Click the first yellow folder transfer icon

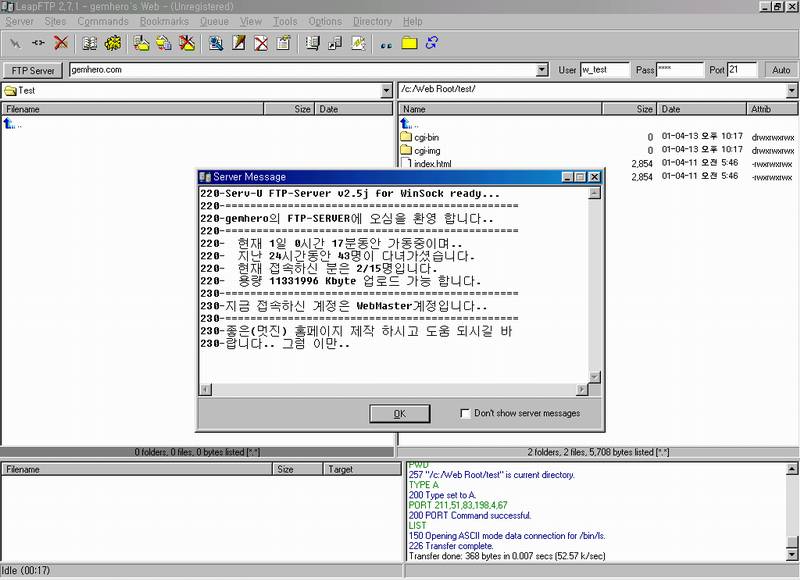coord(141,43)
